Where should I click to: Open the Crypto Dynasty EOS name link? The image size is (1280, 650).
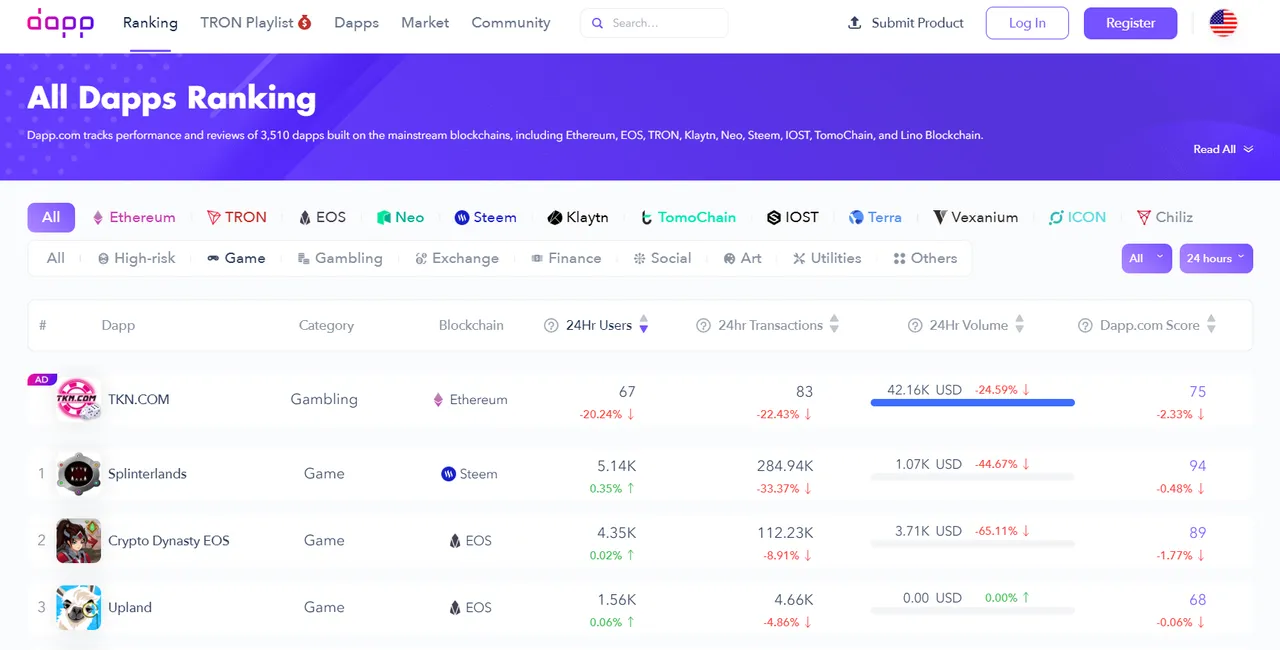point(169,541)
